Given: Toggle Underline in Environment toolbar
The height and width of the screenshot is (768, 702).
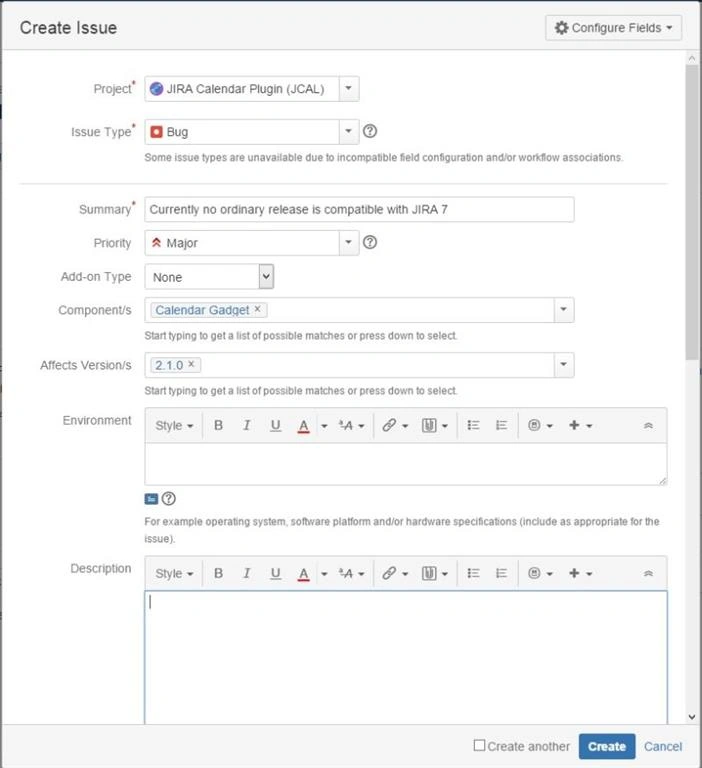Looking at the screenshot, I should (275, 425).
